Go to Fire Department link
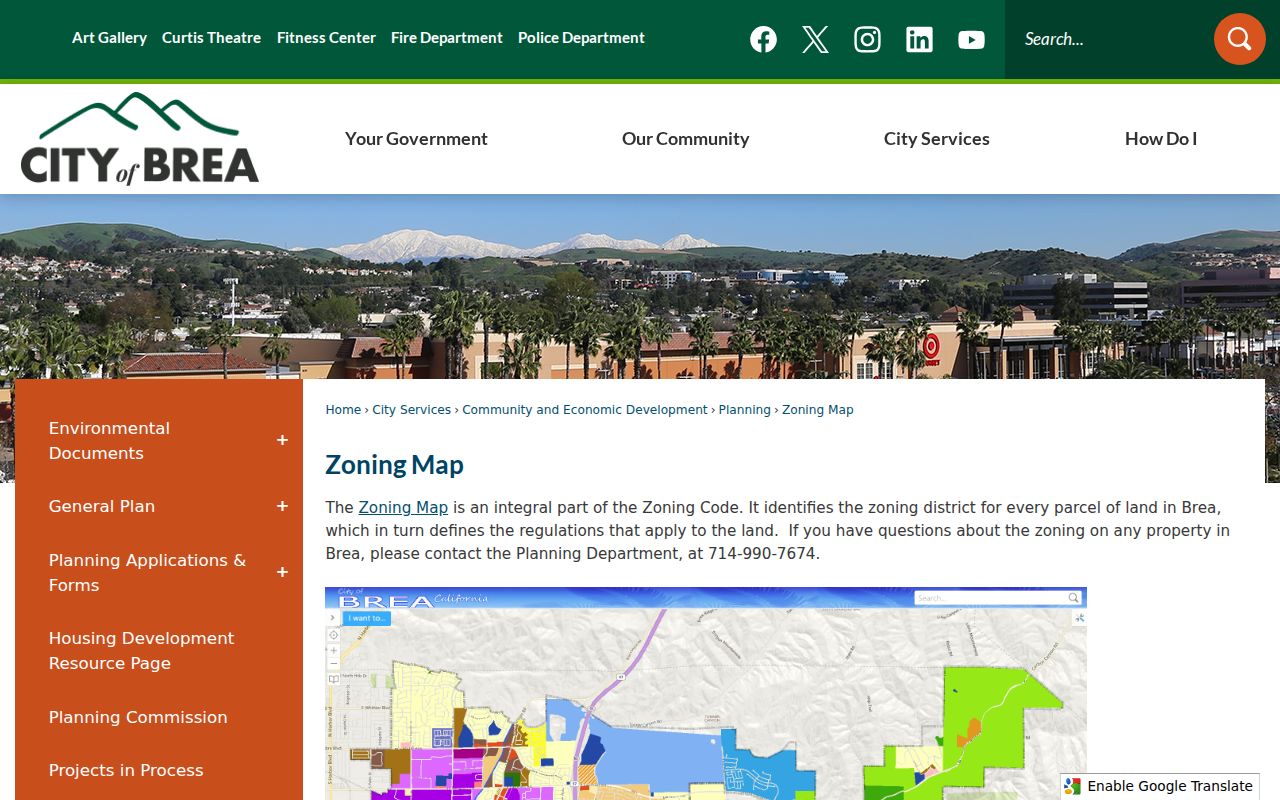This screenshot has height=800, width=1280. tap(447, 38)
